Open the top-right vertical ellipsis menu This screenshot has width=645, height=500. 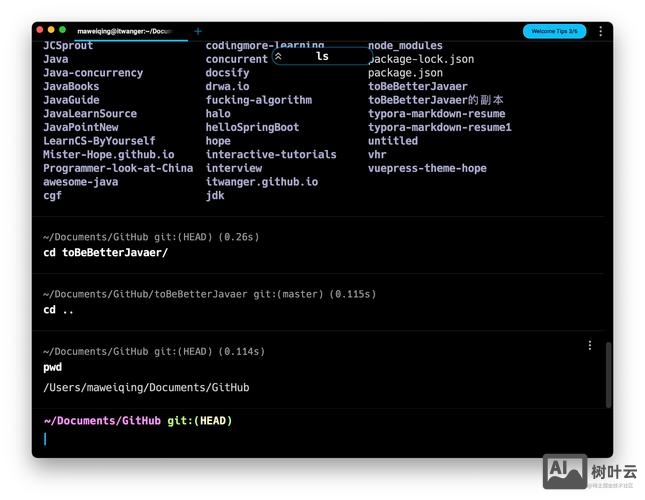[600, 31]
